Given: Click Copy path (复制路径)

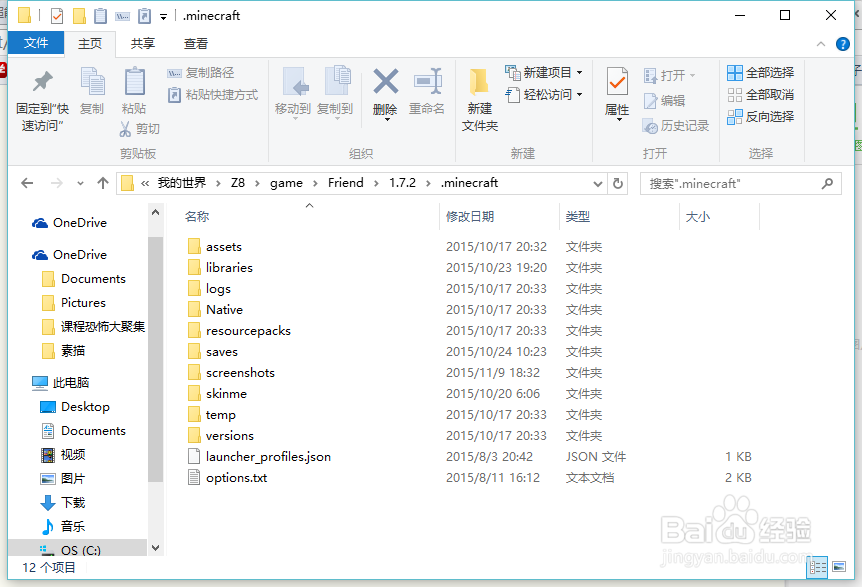Looking at the screenshot, I should [201, 73].
